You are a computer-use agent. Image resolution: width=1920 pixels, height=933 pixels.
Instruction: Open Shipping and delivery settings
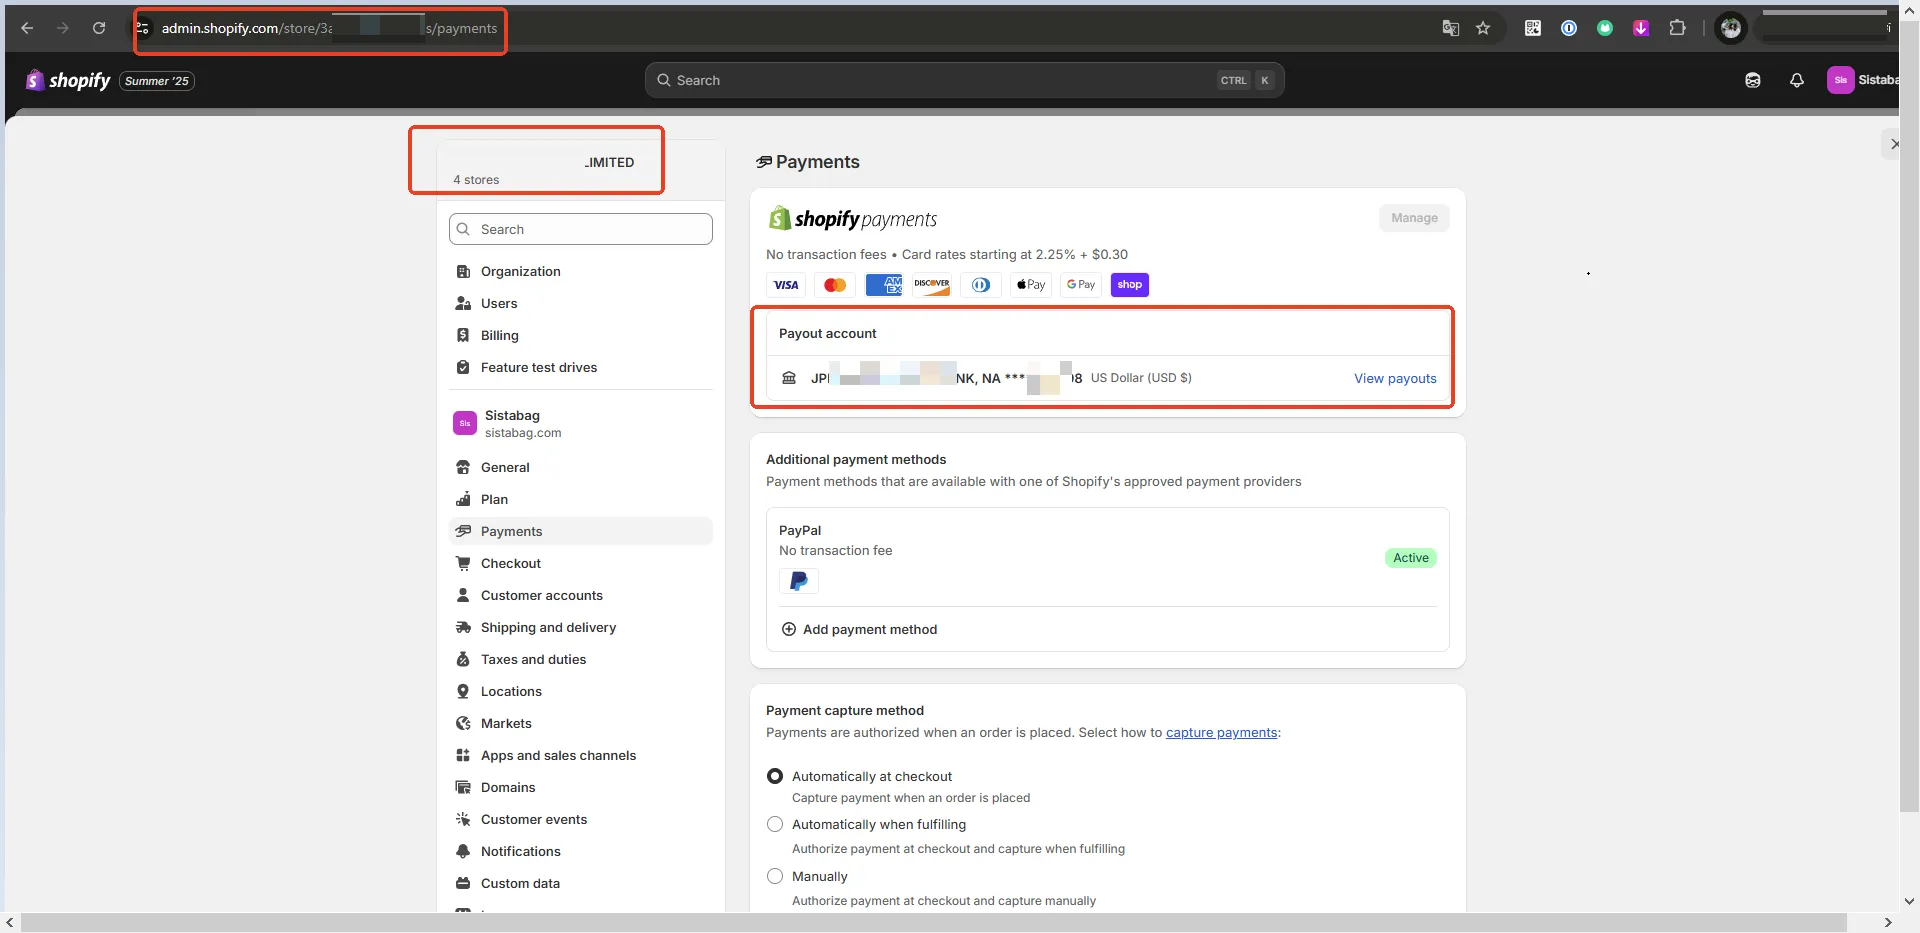[x=581, y=627]
